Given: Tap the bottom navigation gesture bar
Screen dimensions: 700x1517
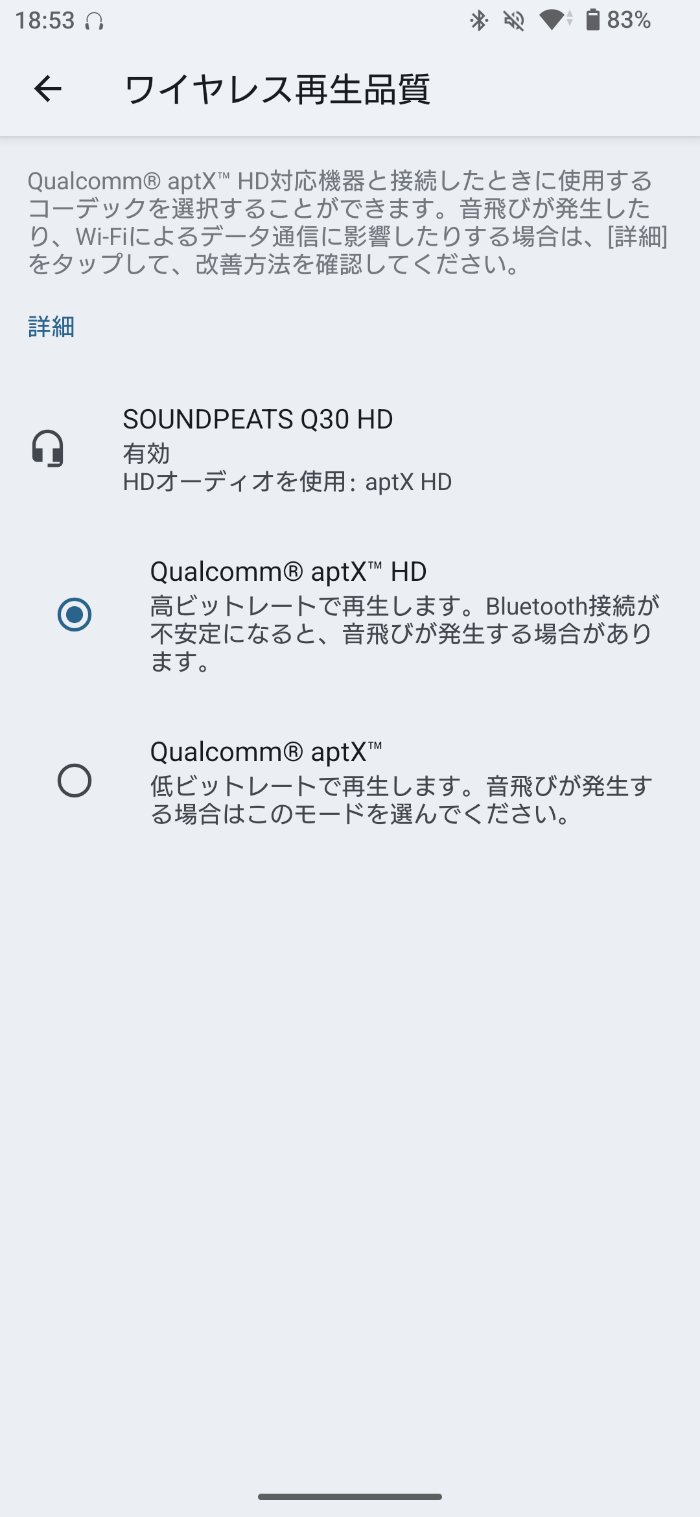Looking at the screenshot, I should click(x=350, y=1496).
